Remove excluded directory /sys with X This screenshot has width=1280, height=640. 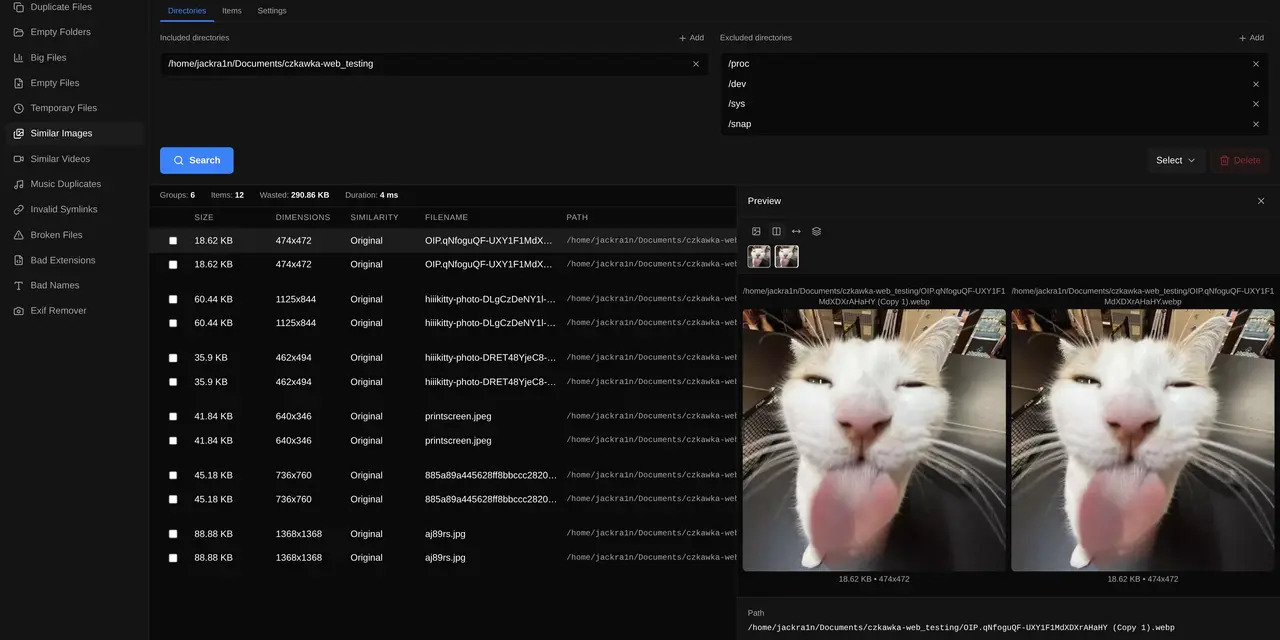(x=1256, y=104)
